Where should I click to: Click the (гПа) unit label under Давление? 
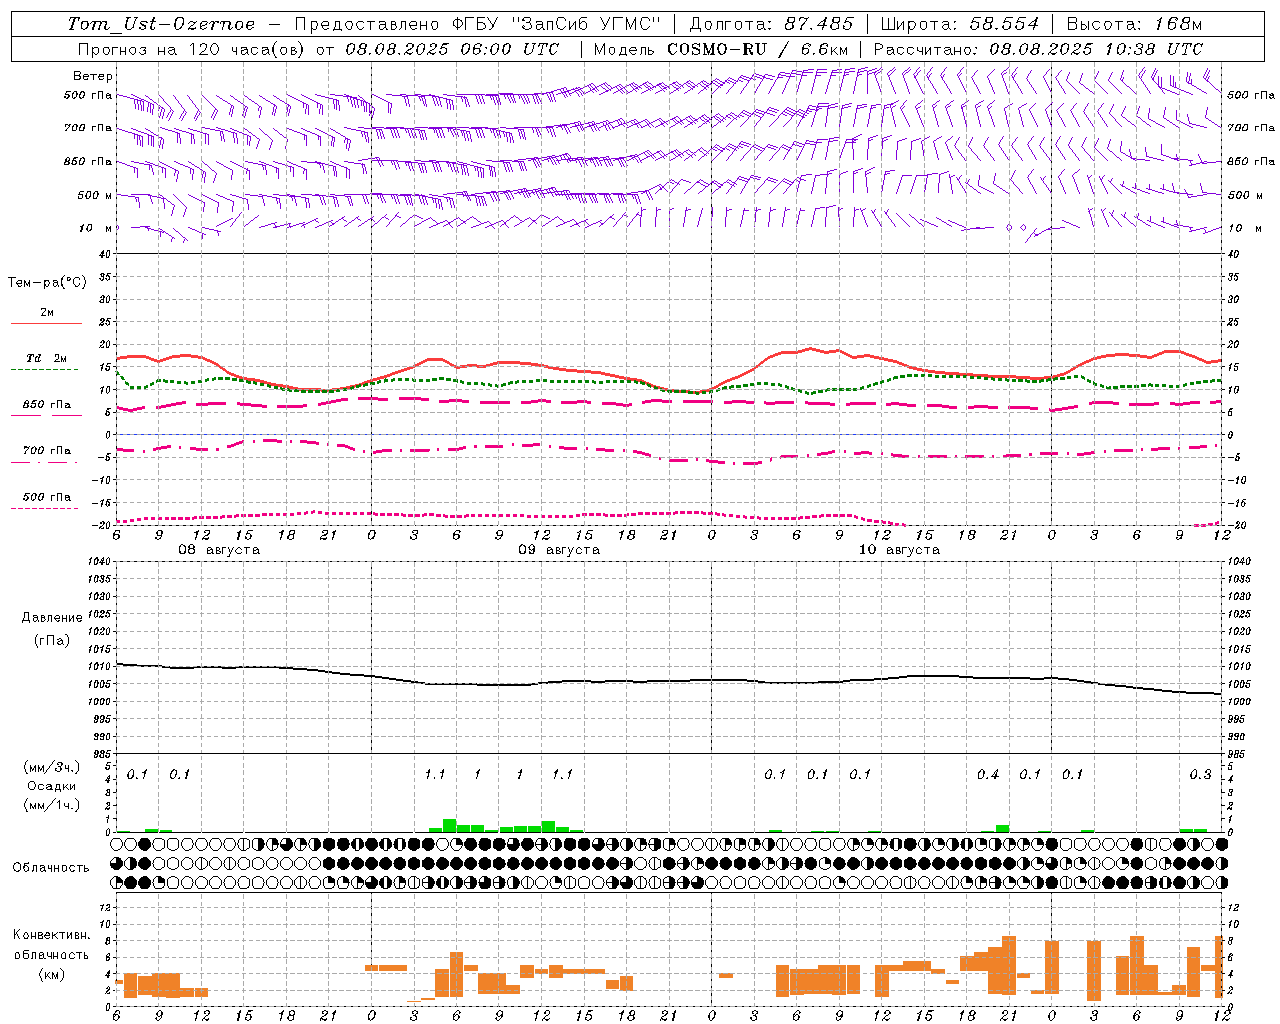click(x=52, y=640)
